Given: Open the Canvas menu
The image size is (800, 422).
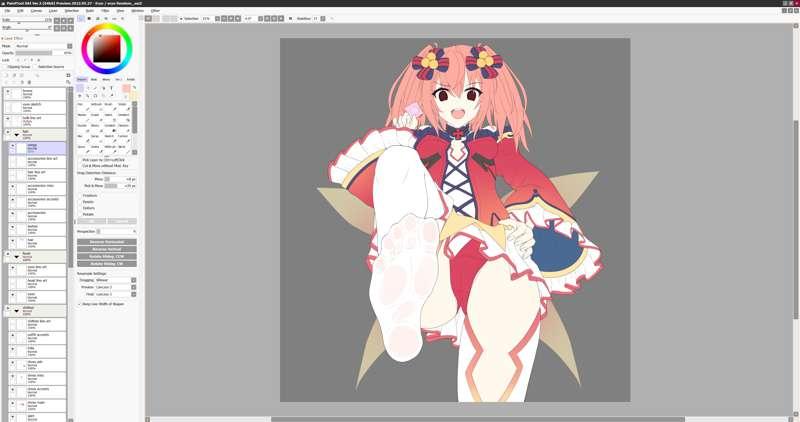Looking at the screenshot, I should (36, 11).
